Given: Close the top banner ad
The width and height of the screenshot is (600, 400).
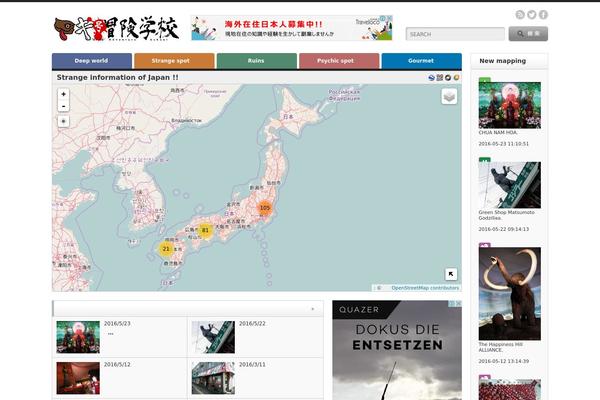Looking at the screenshot, I should tap(389, 18).
